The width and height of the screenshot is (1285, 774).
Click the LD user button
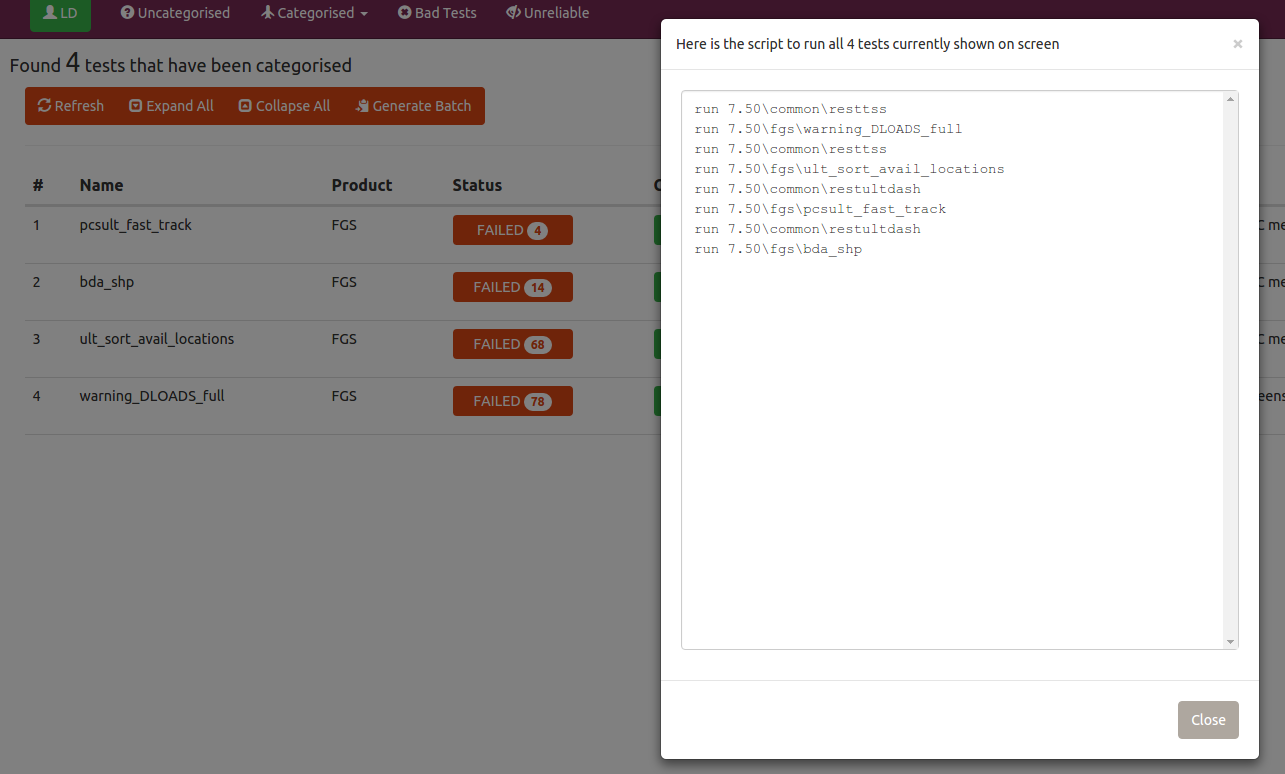pyautogui.click(x=60, y=13)
